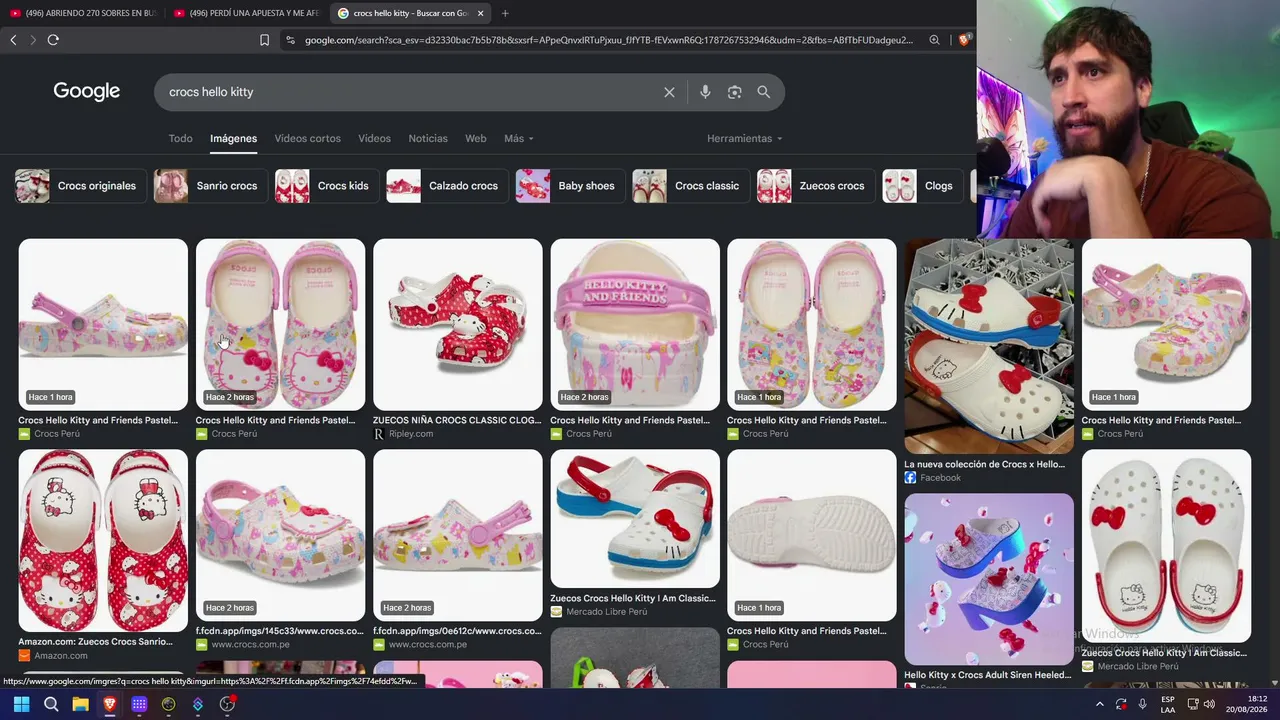Open a new browser tab
Viewport: 1280px width, 720px height.
[x=505, y=13]
